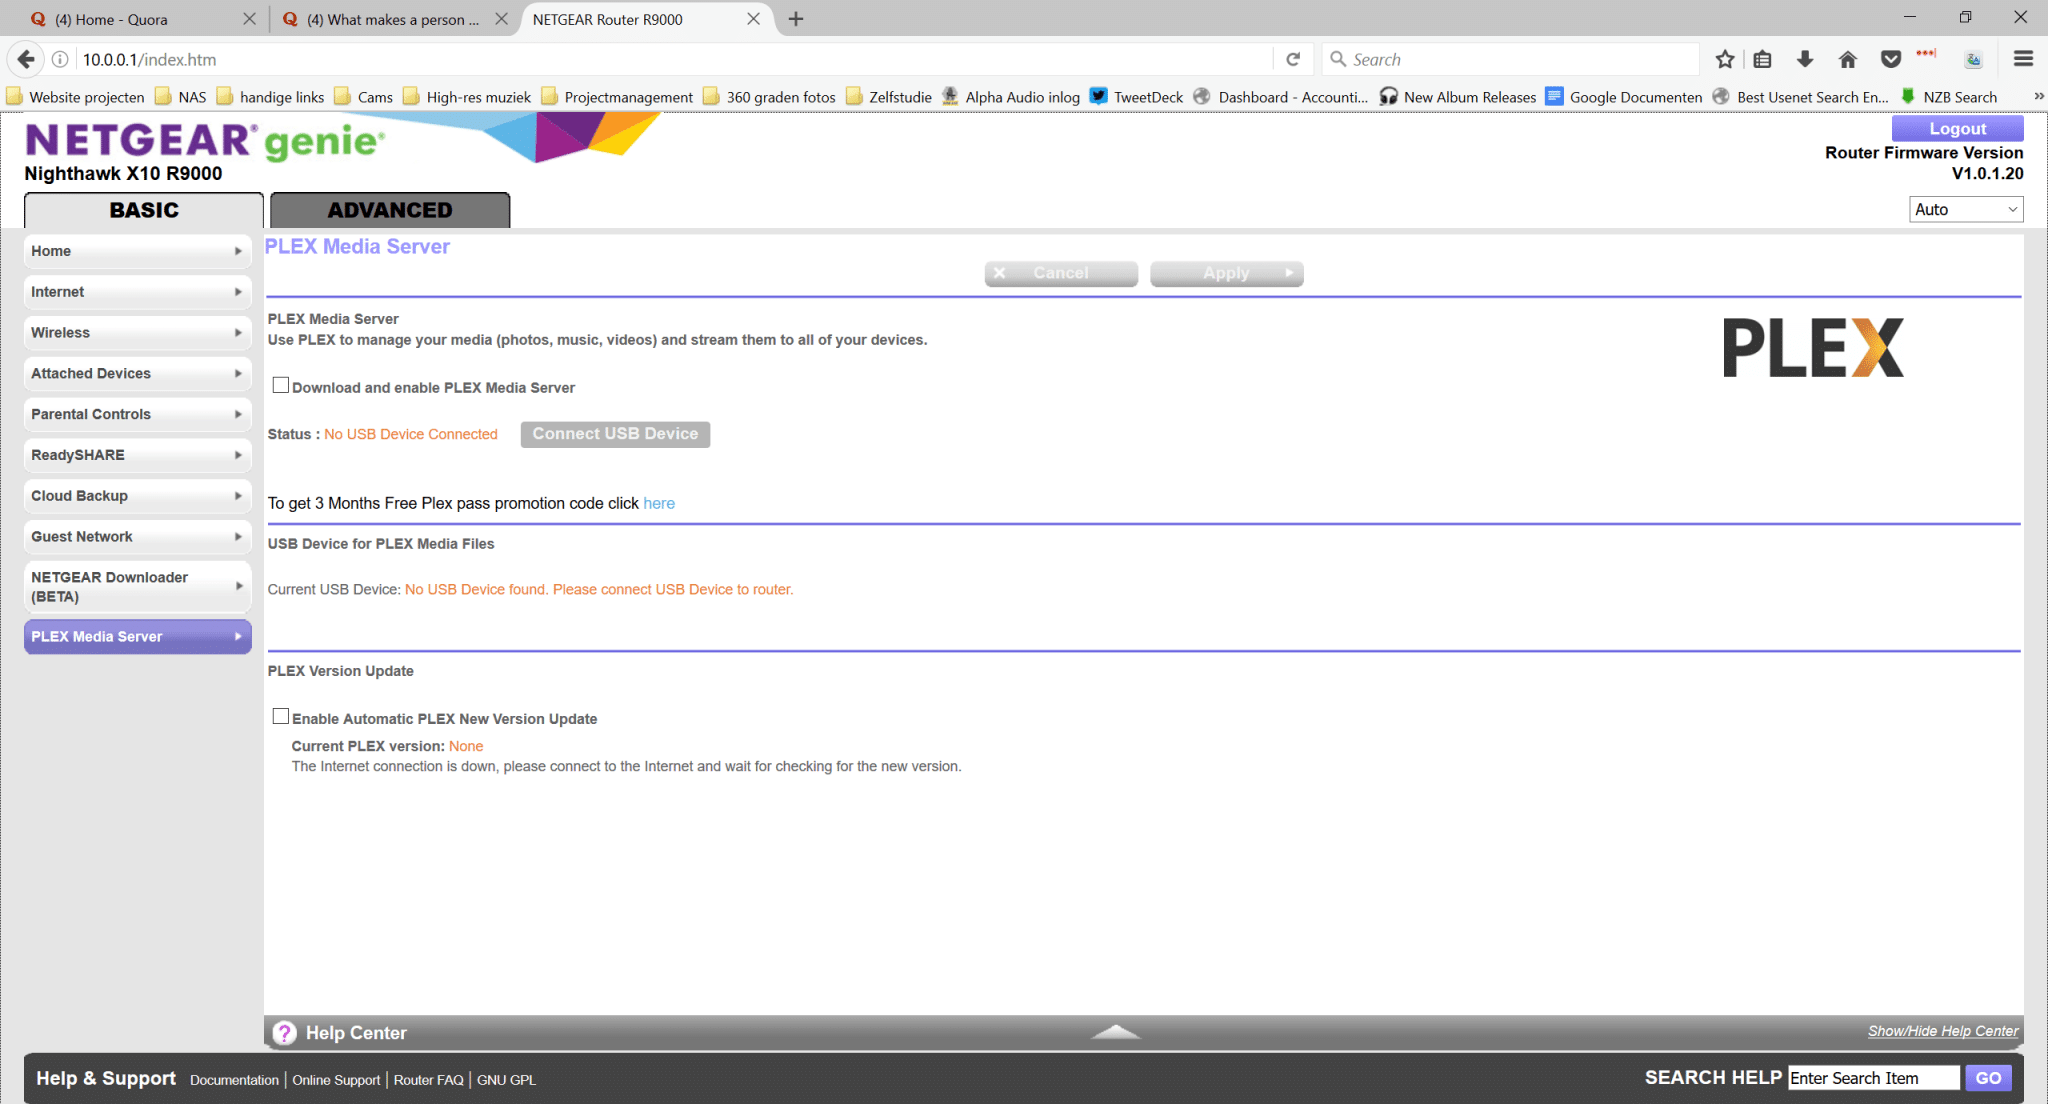Focus the Enter Search Item help field
Image resolution: width=2048 pixels, height=1104 pixels.
[x=1873, y=1078]
